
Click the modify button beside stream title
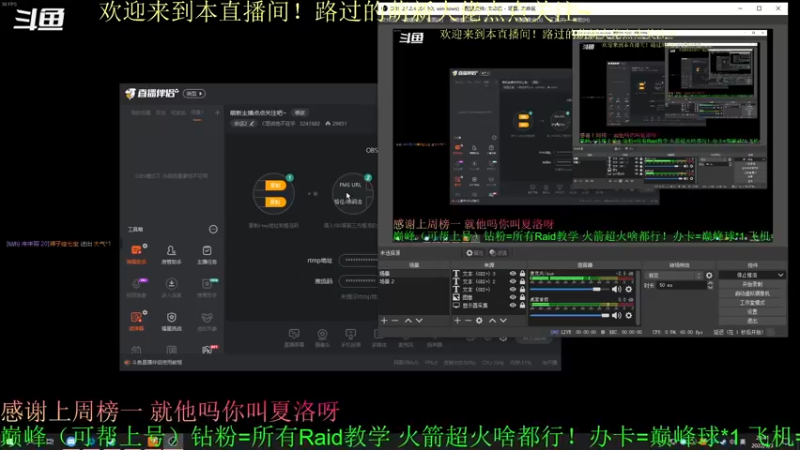[x=300, y=113]
